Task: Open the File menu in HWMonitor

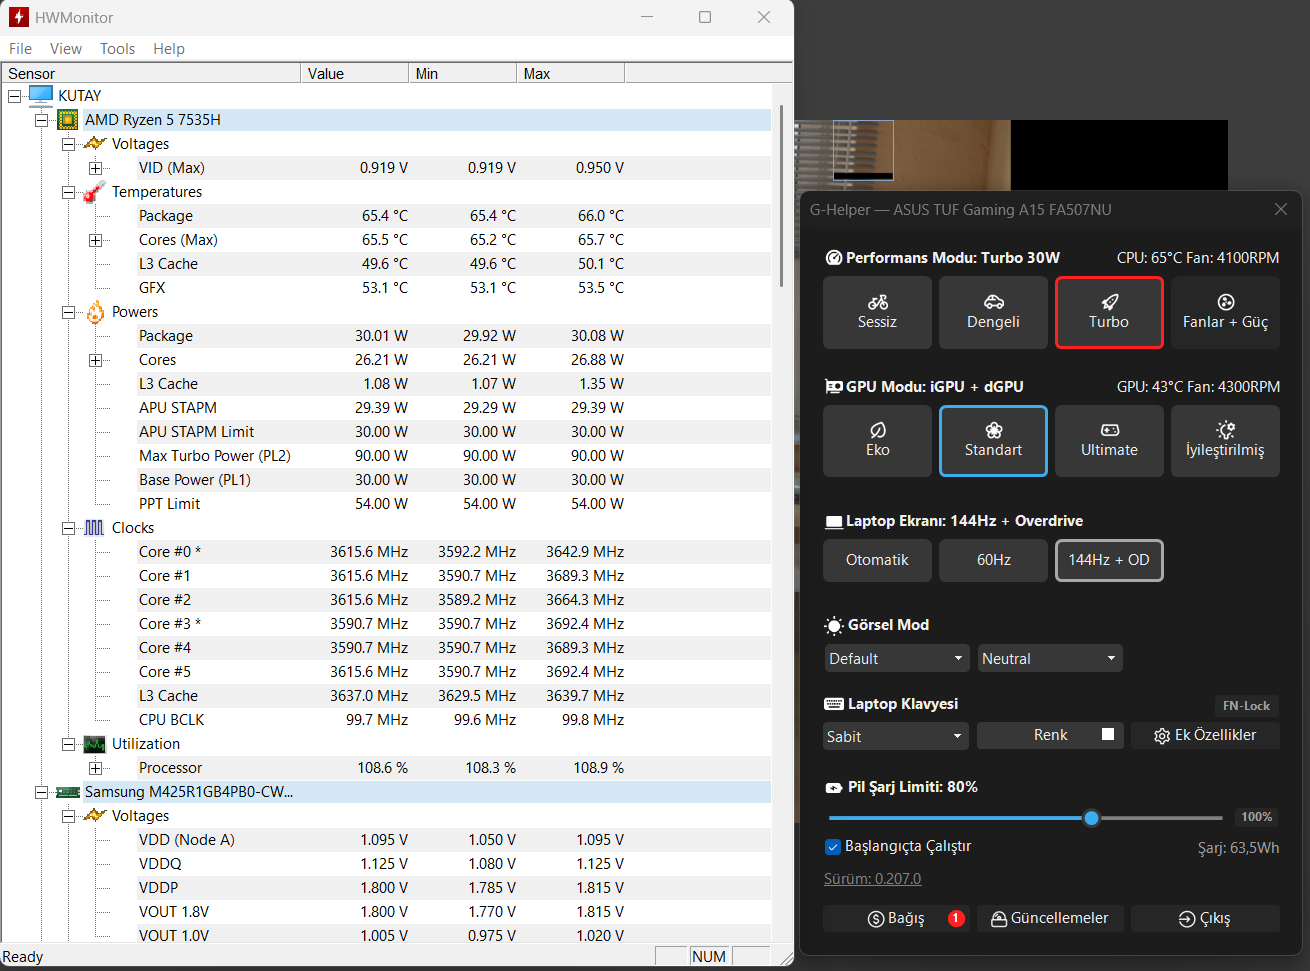Action: point(20,49)
